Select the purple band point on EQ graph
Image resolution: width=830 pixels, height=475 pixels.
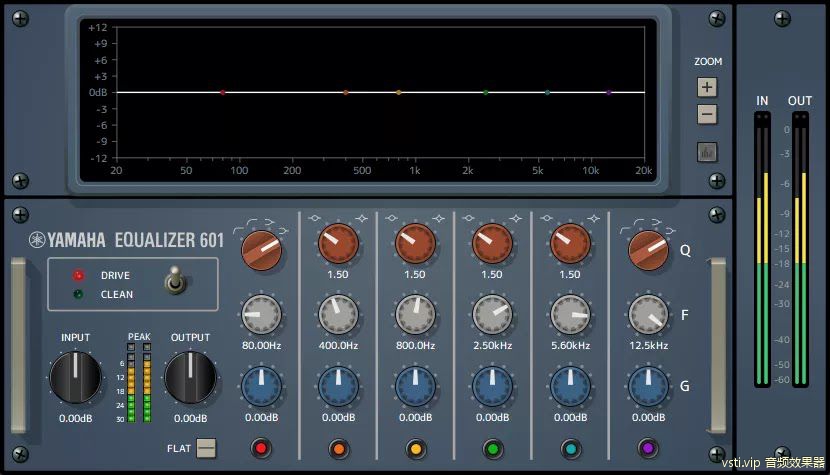tap(609, 92)
